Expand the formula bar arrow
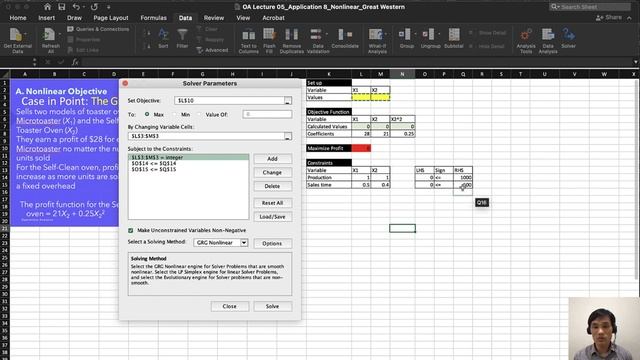Screen dimensions: 640x360 click(x=636, y=62)
